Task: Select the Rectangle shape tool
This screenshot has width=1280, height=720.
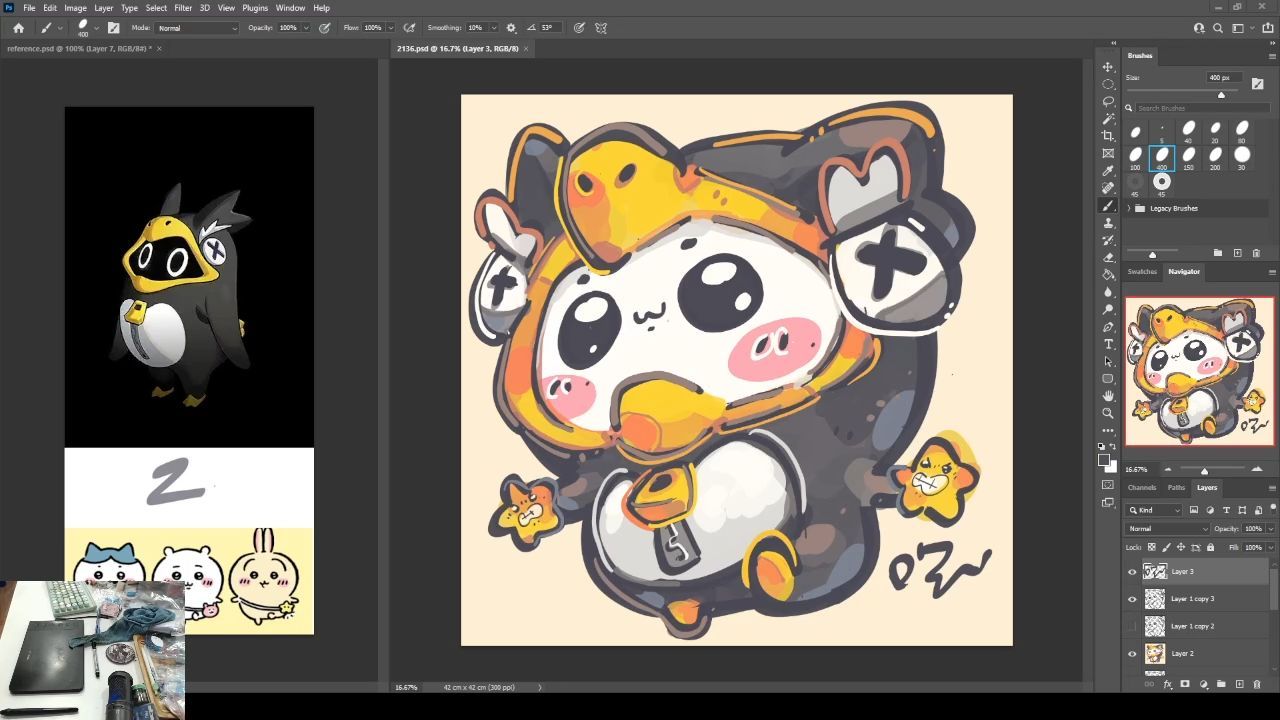Action: point(1108,379)
